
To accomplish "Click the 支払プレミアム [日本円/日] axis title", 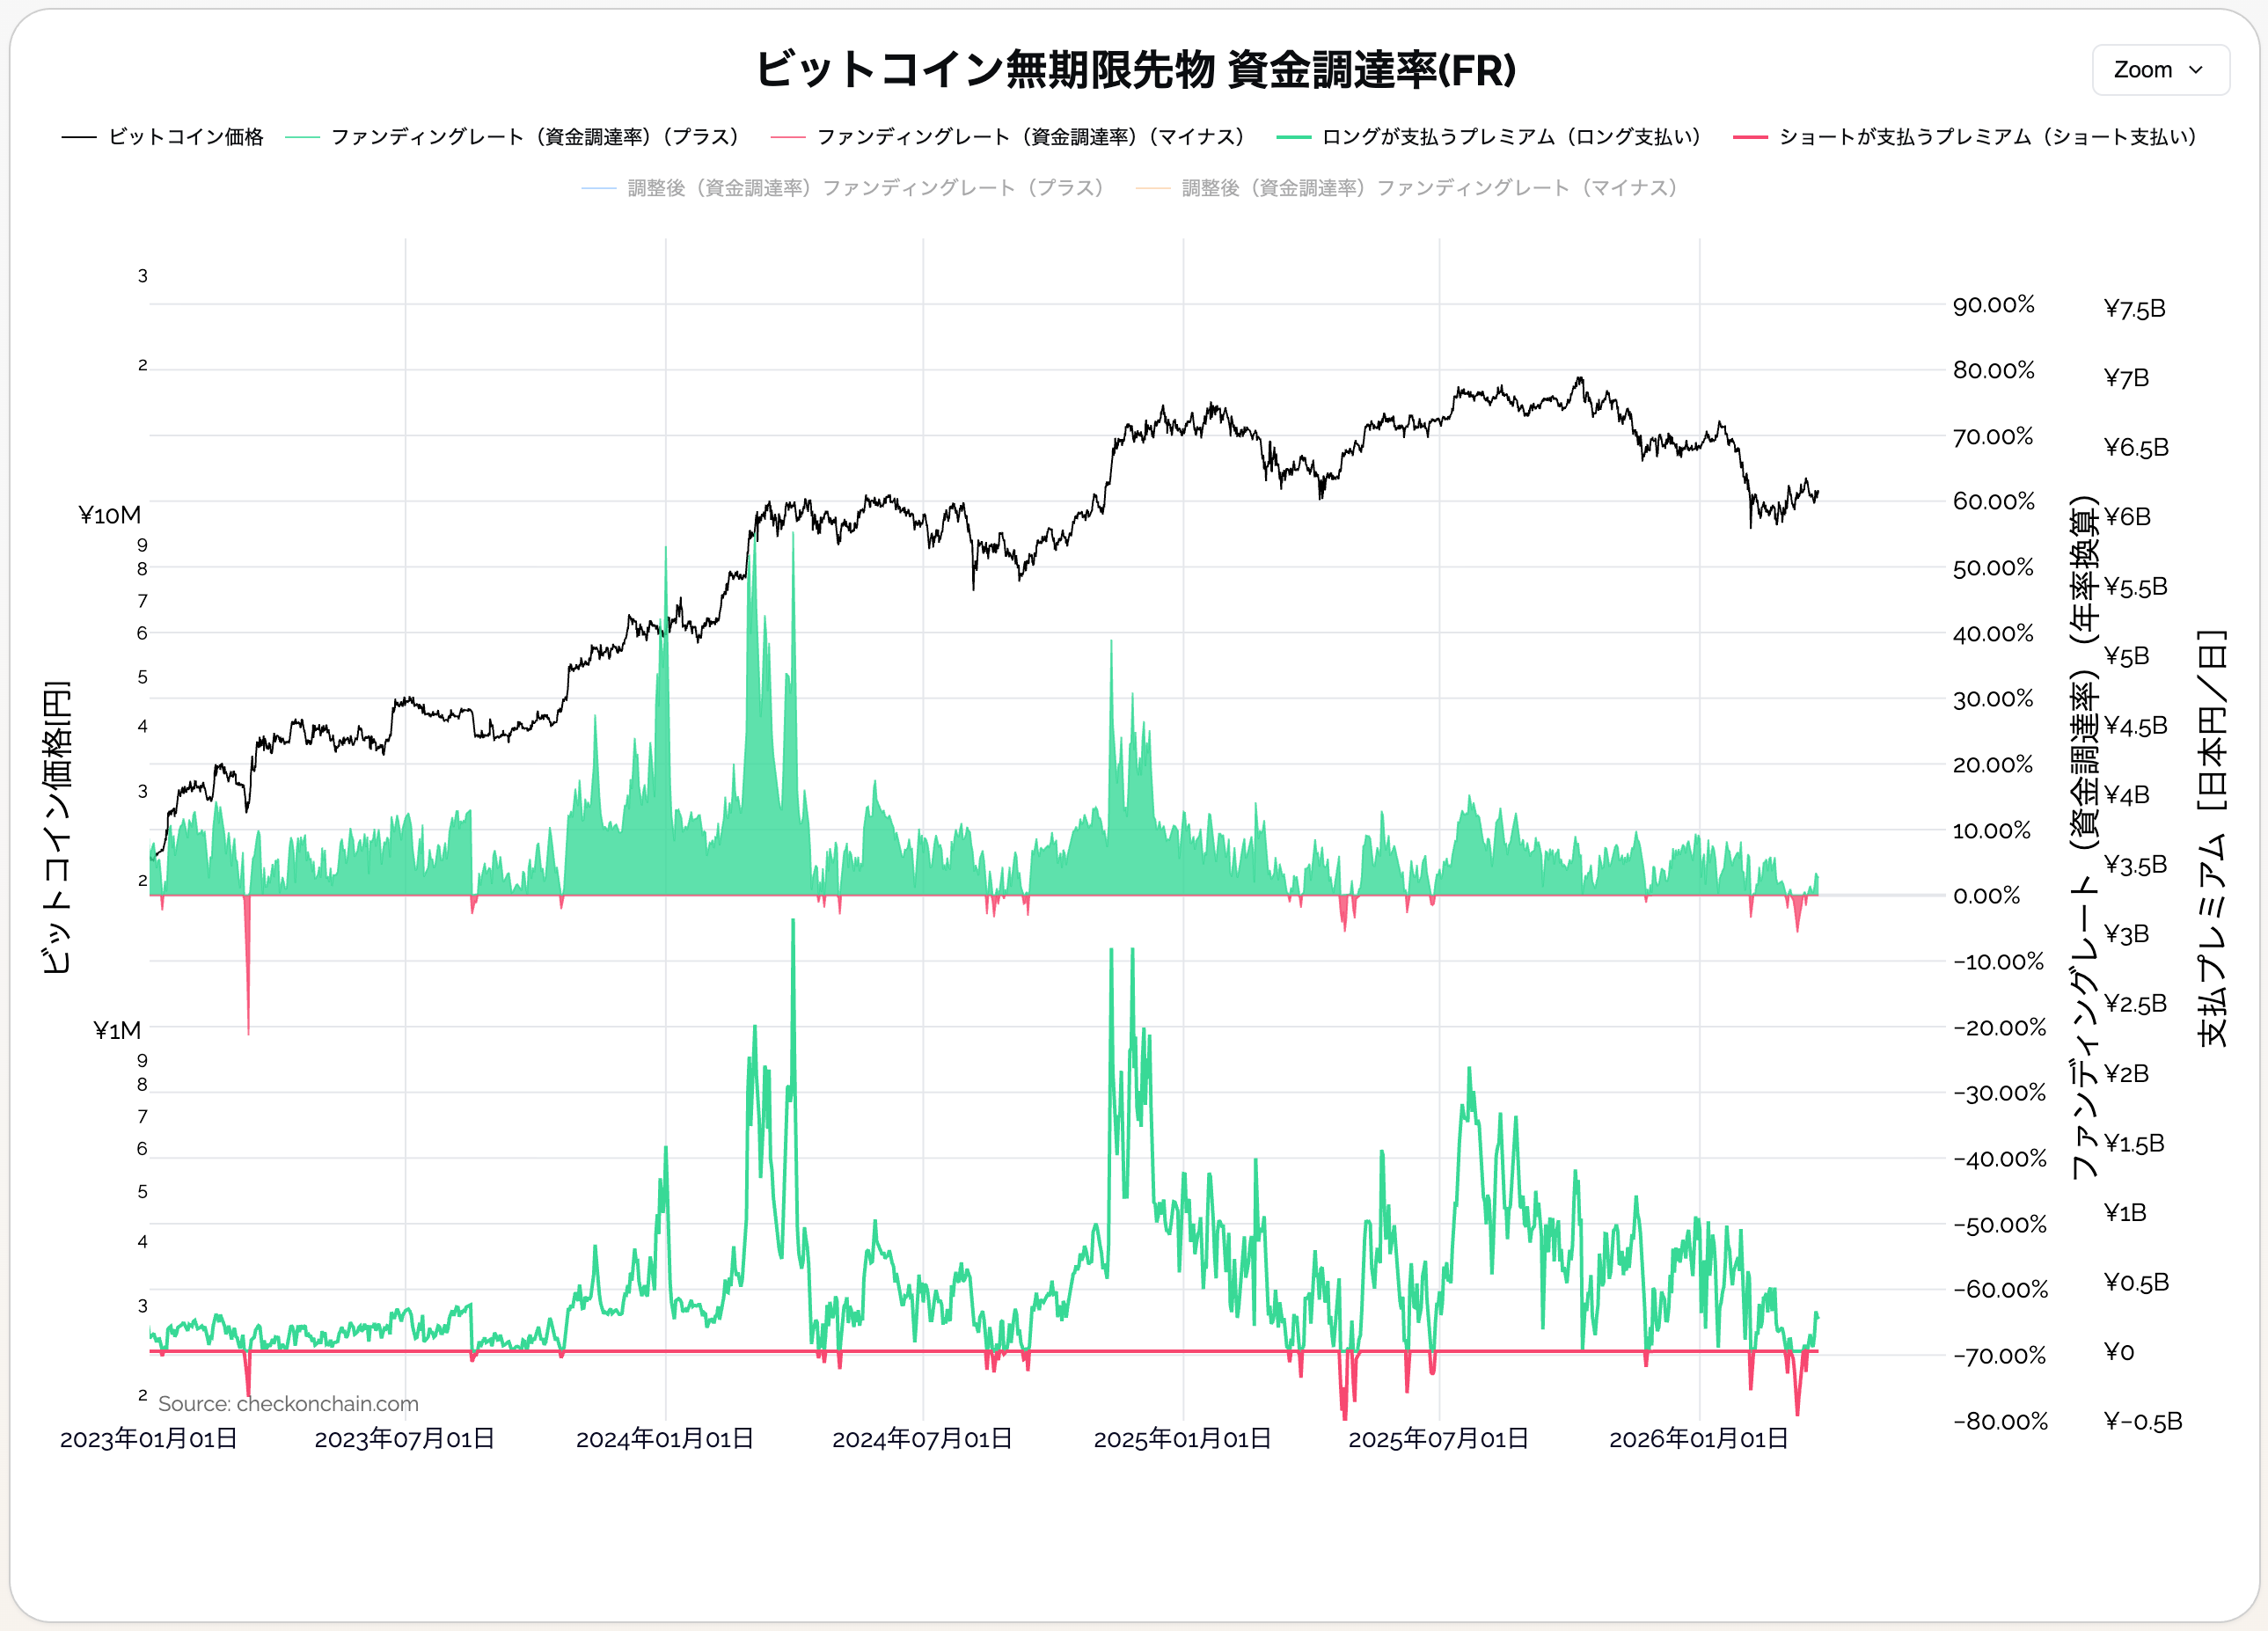I will pos(2211,838).
